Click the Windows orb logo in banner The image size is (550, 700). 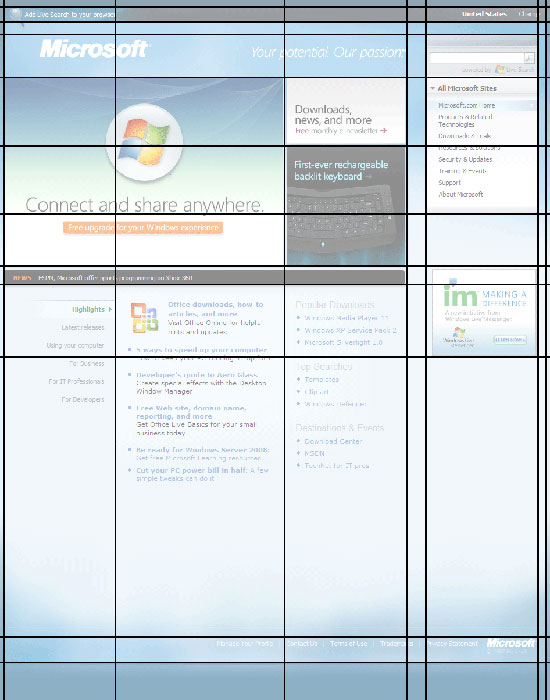coord(144,142)
